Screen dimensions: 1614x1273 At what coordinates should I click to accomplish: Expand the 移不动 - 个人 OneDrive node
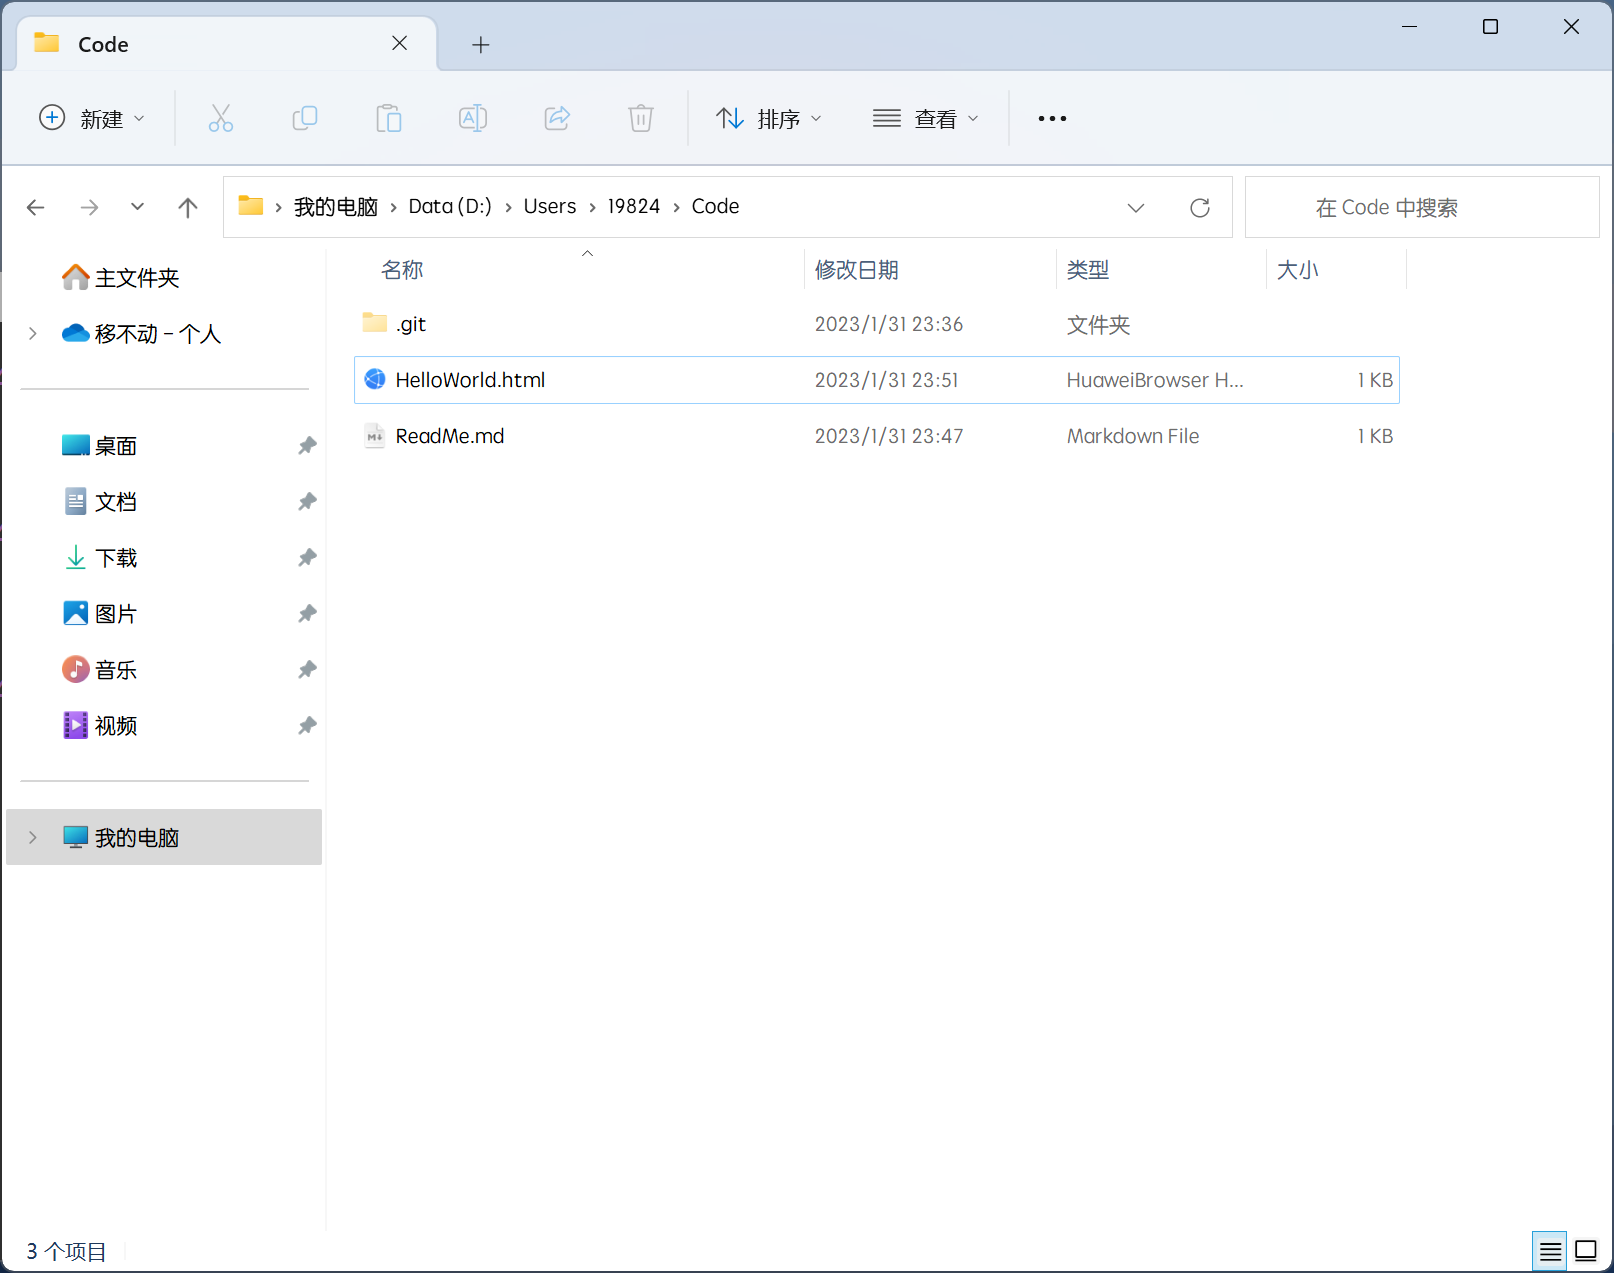33,333
